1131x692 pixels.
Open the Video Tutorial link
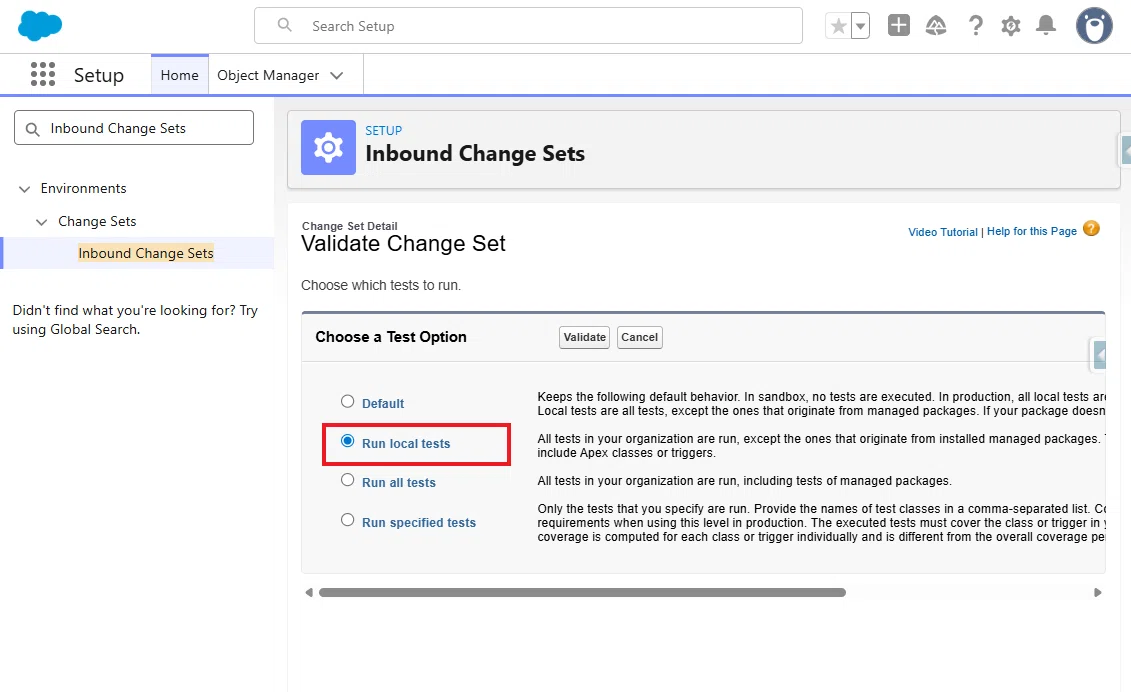(942, 232)
